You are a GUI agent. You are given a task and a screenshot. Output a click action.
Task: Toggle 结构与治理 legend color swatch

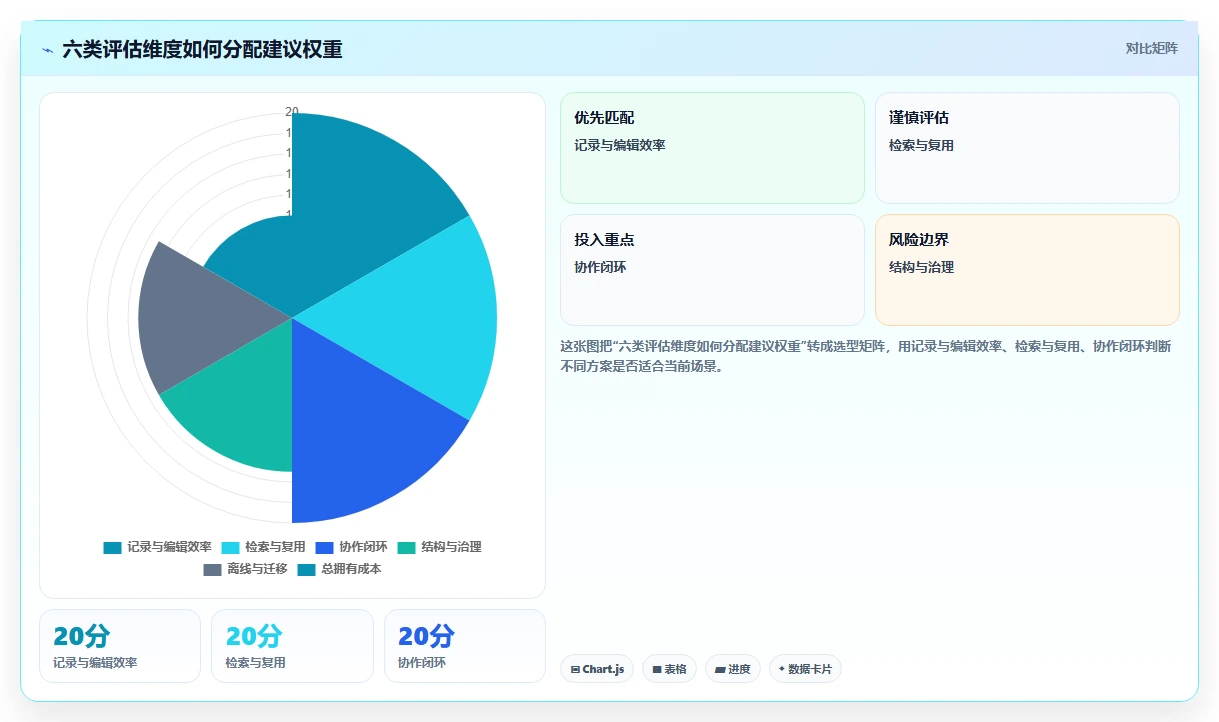coord(406,547)
